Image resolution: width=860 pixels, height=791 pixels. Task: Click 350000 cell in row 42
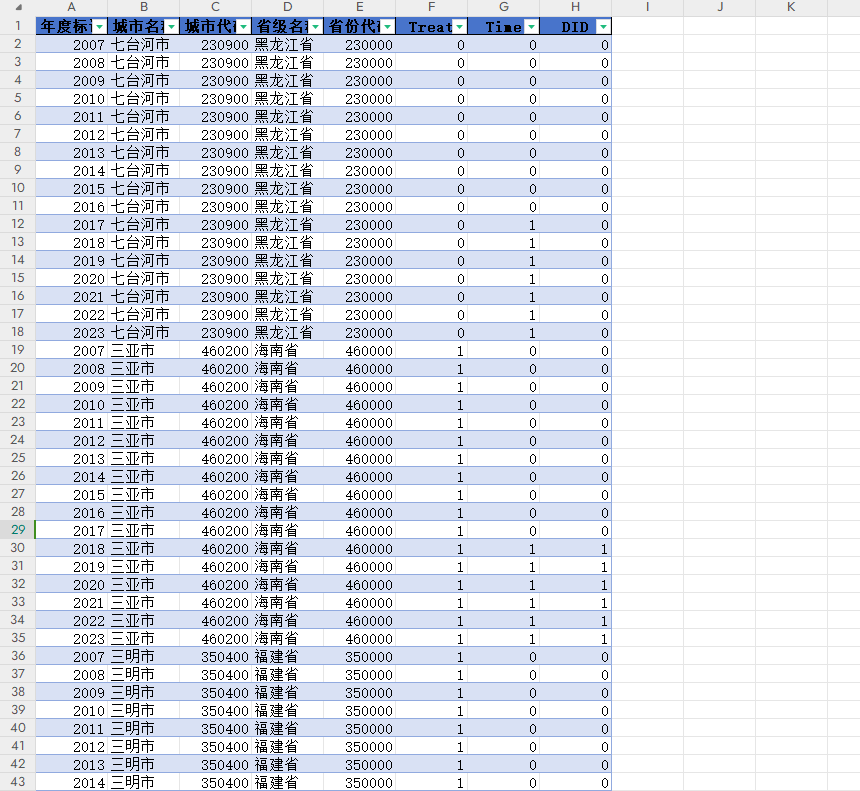(359, 765)
